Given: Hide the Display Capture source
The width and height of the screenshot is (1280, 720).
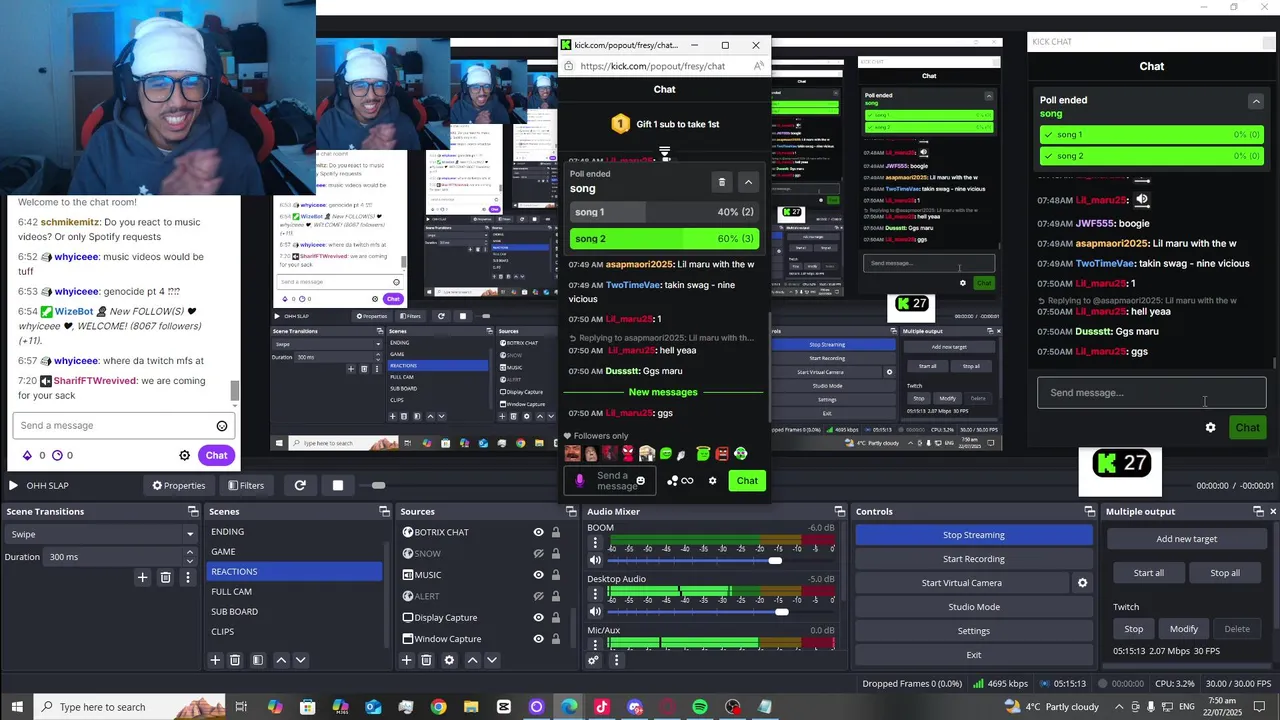Looking at the screenshot, I should pos(538,617).
